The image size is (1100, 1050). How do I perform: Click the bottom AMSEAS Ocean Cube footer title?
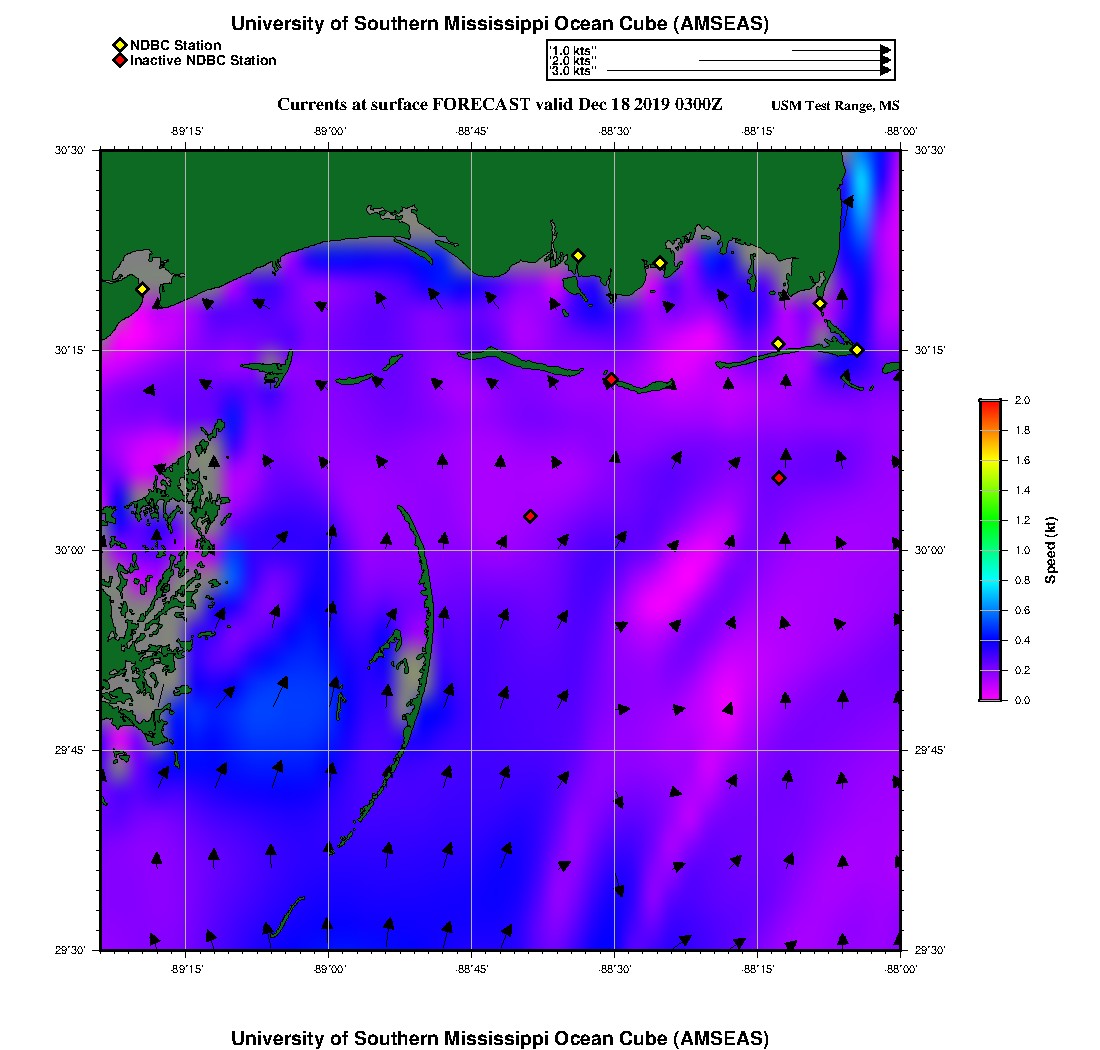pyautogui.click(x=499, y=1038)
